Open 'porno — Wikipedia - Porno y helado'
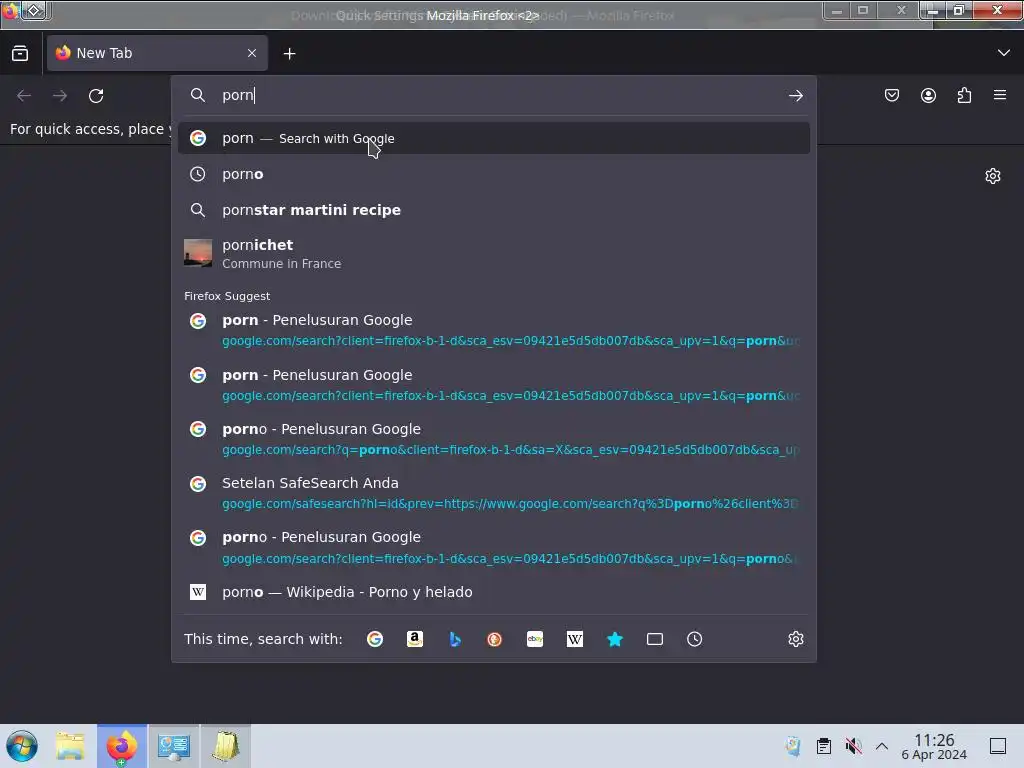The image size is (1024, 768). [494, 592]
